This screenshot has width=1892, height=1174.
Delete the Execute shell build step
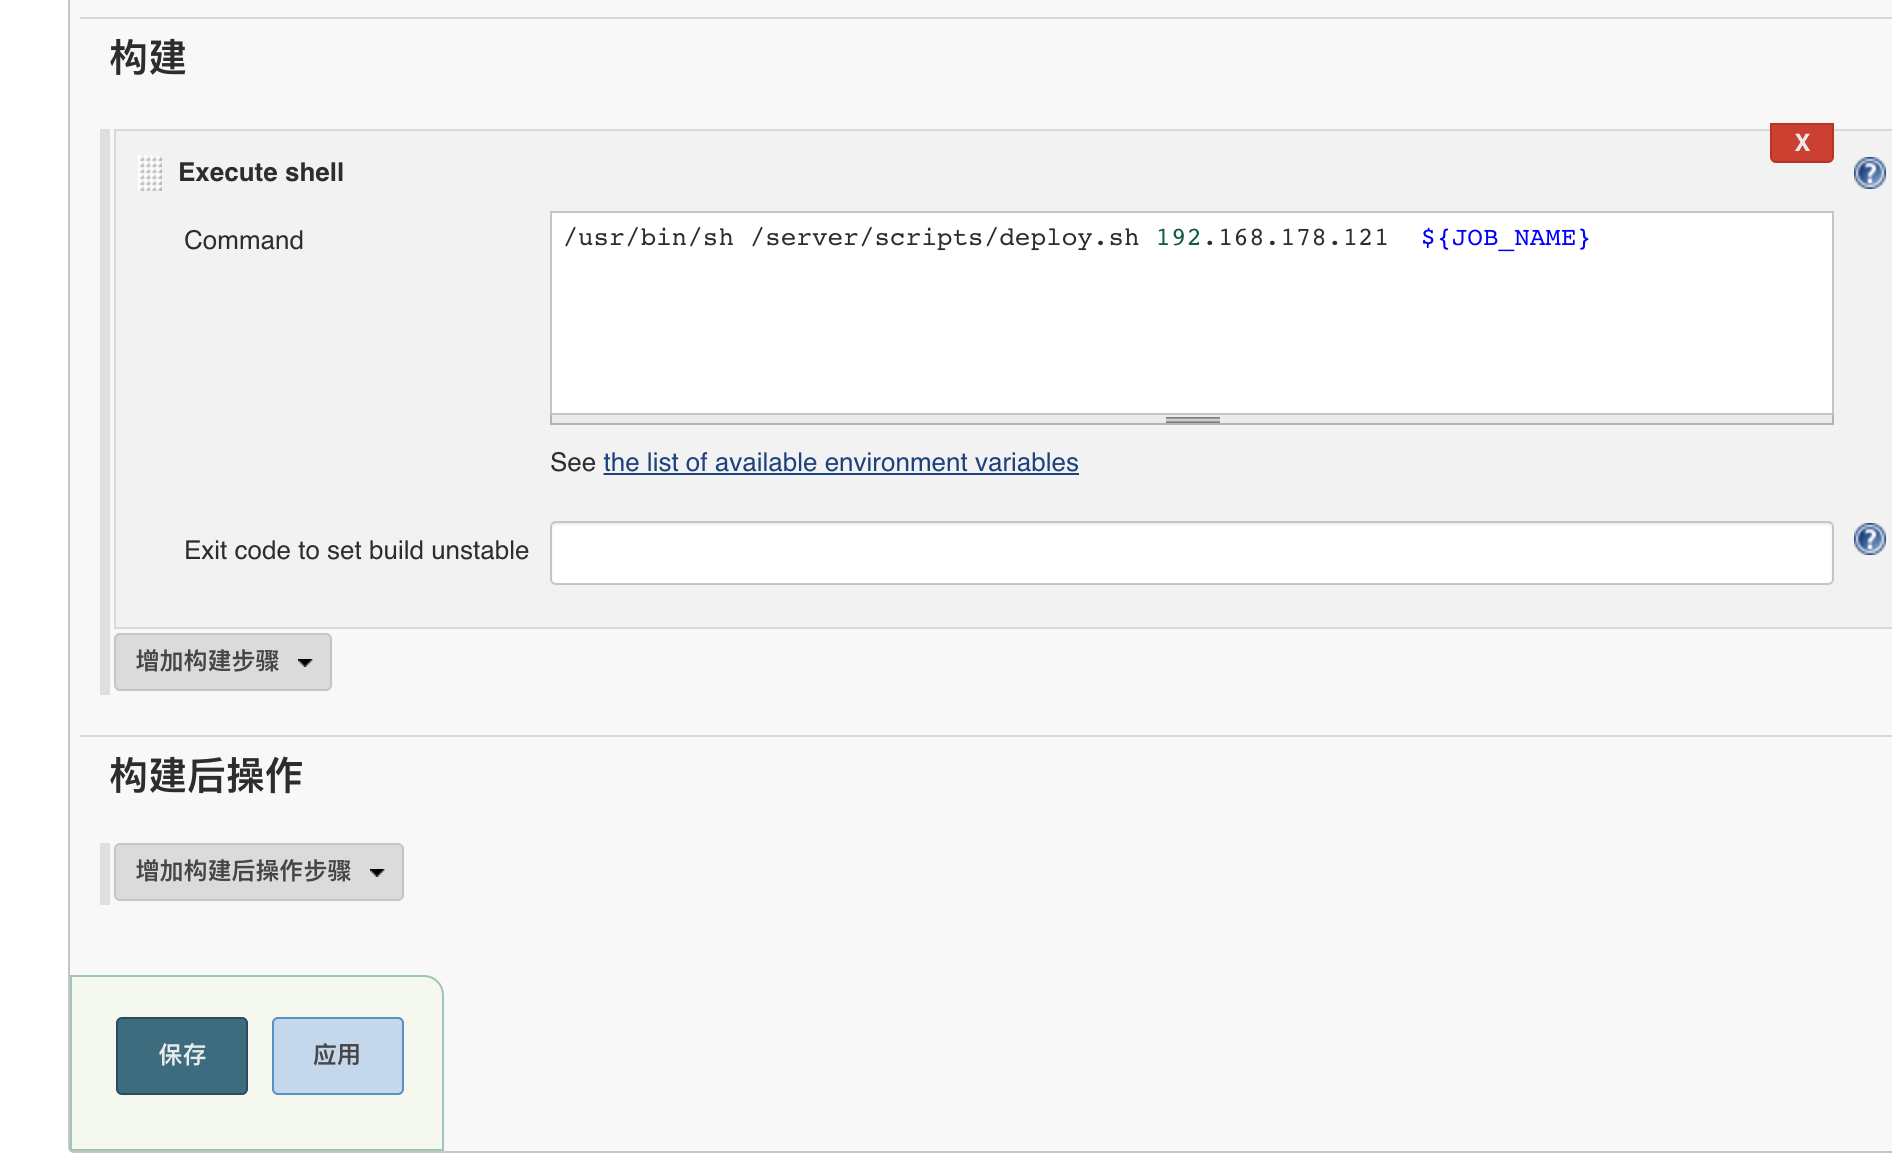click(x=1801, y=143)
